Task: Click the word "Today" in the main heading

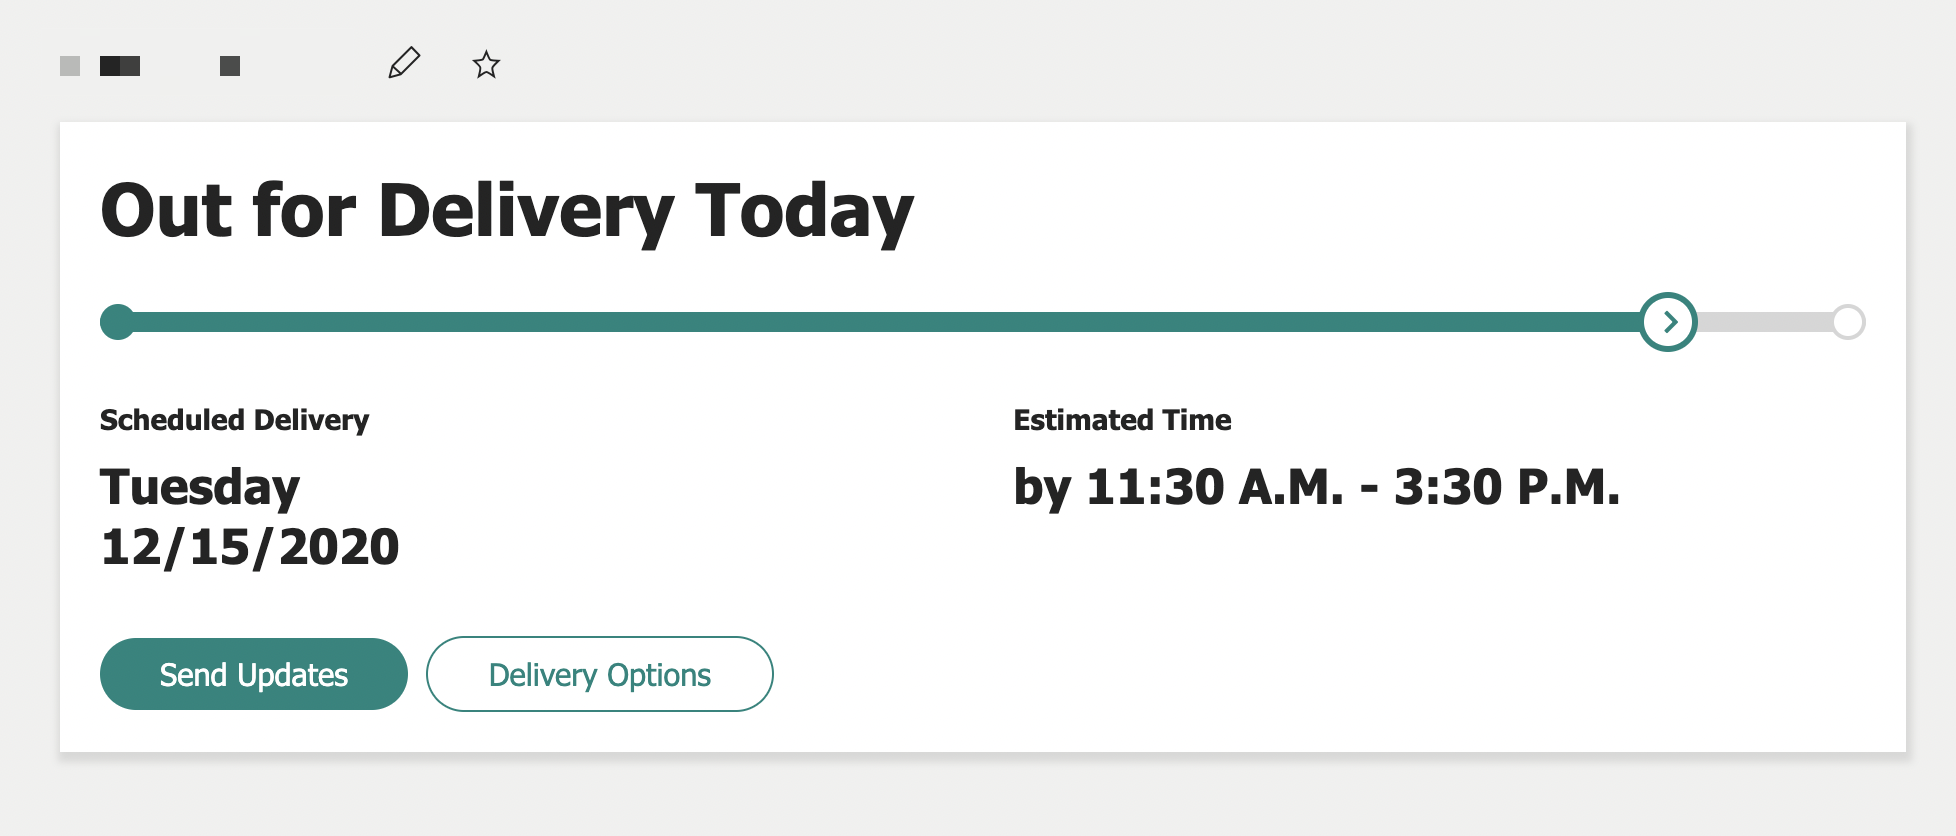Action: point(804,212)
